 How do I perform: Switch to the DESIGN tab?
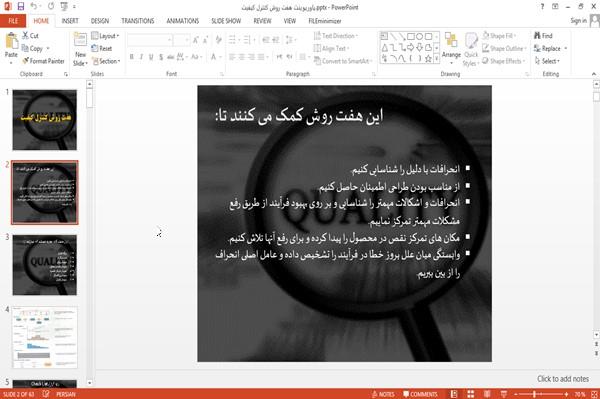click(100, 21)
